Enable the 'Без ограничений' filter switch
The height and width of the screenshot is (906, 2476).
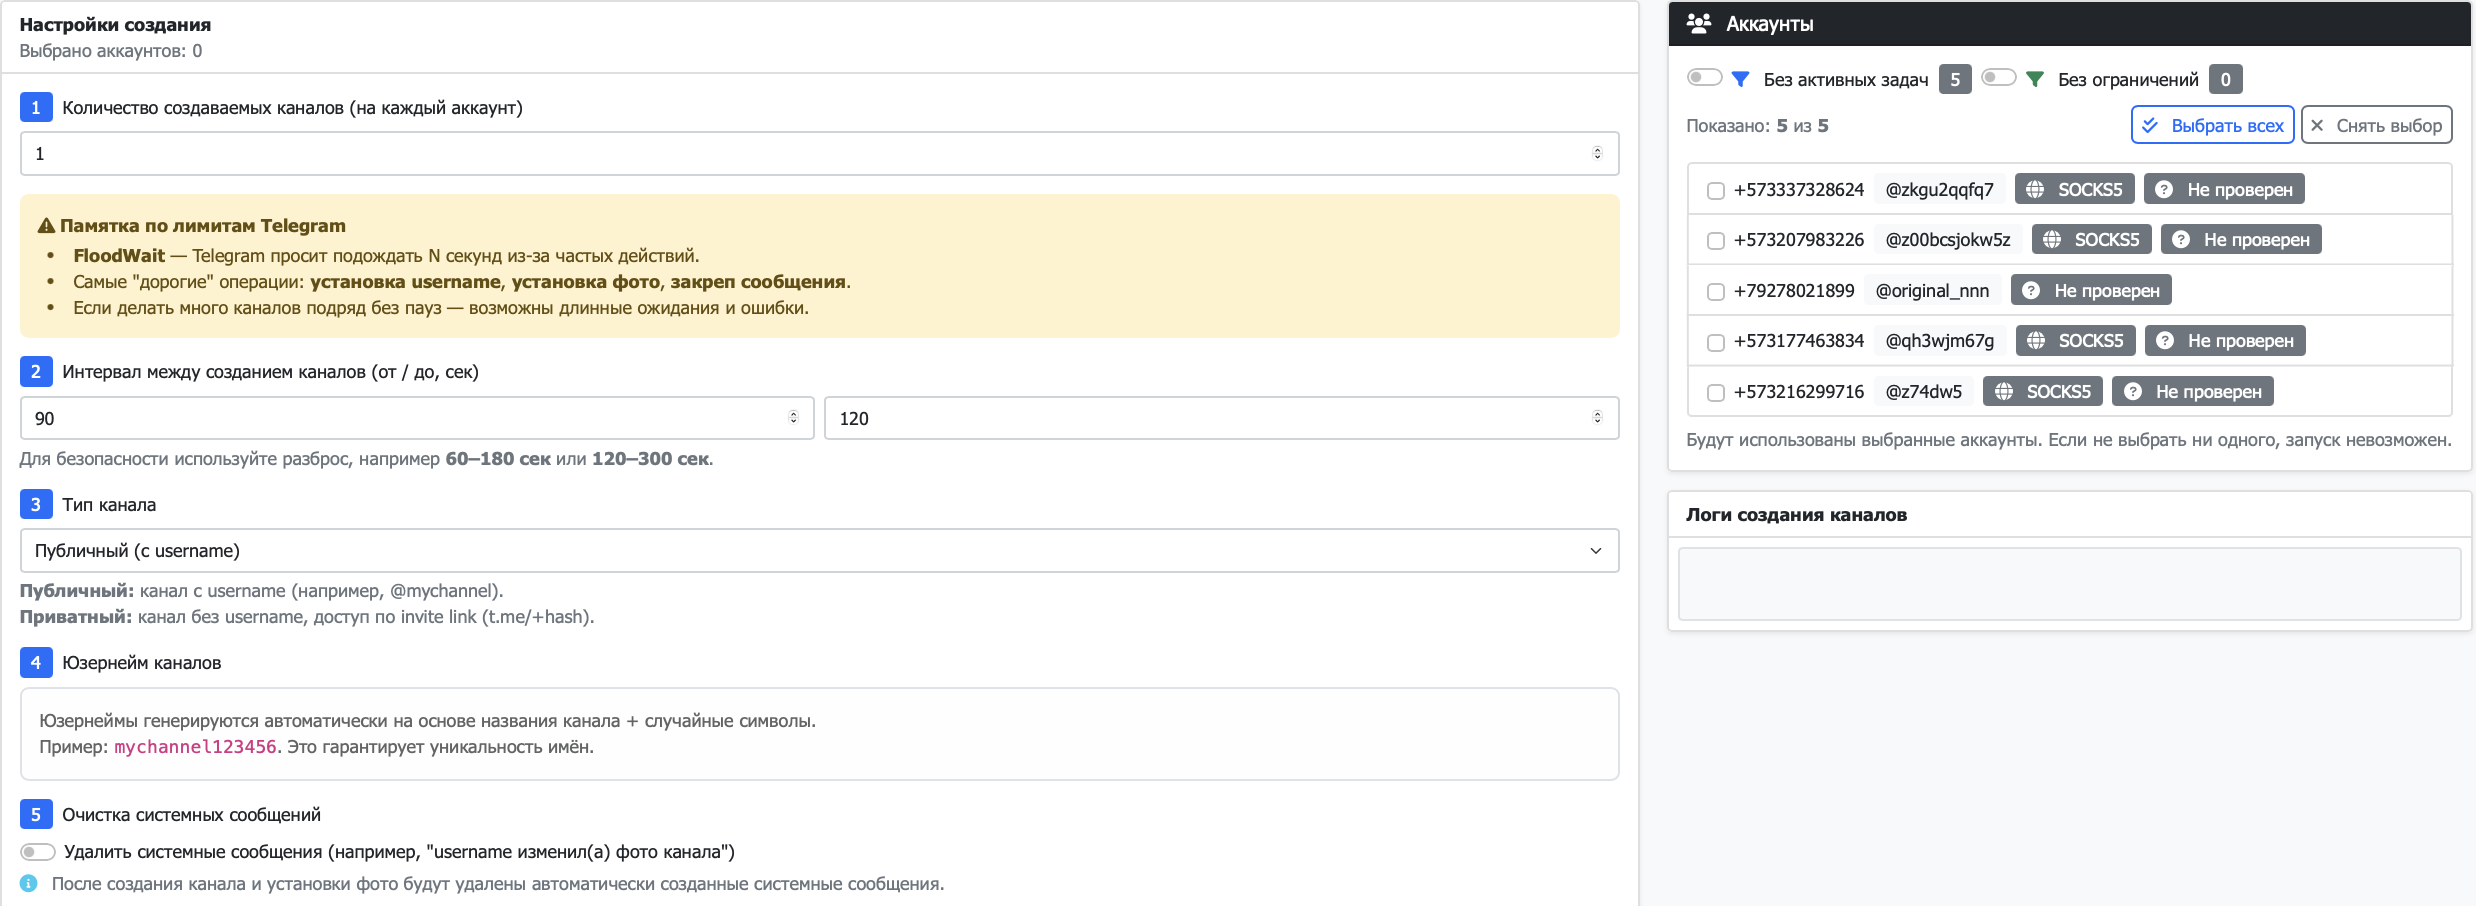1998,78
